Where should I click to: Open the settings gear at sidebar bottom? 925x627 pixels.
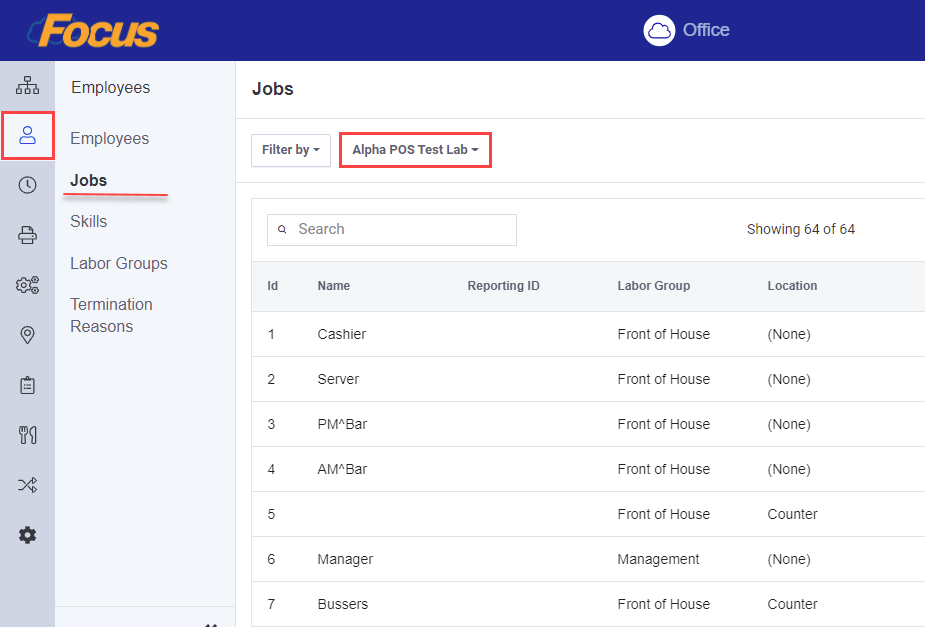point(27,535)
